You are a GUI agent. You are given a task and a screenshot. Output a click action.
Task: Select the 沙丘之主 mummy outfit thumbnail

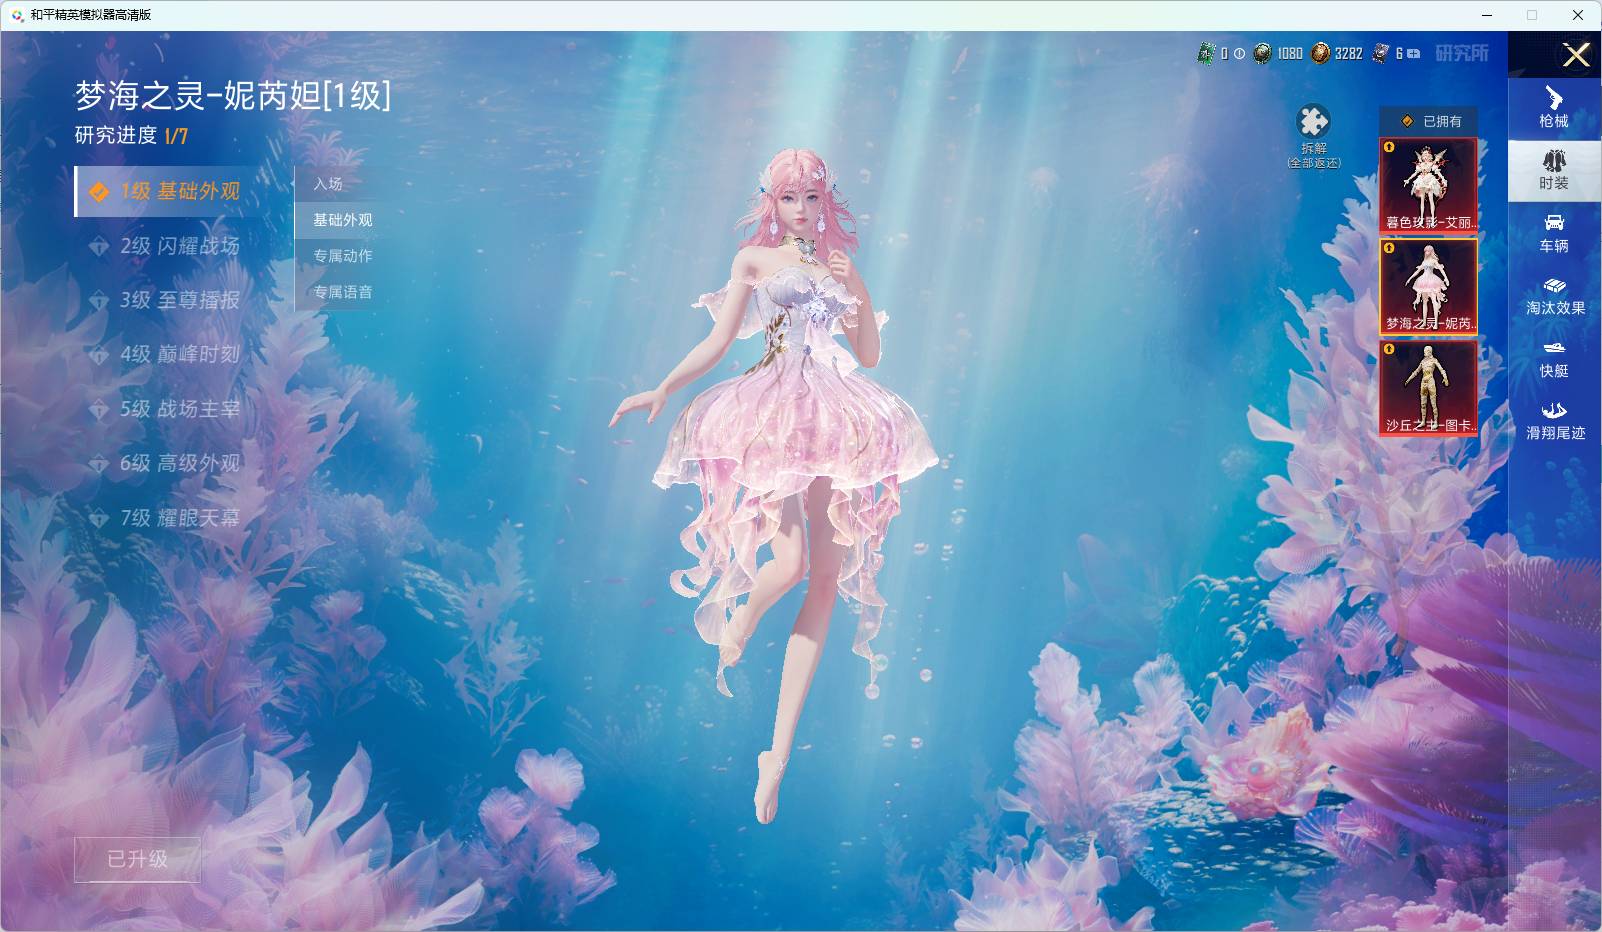[1428, 388]
